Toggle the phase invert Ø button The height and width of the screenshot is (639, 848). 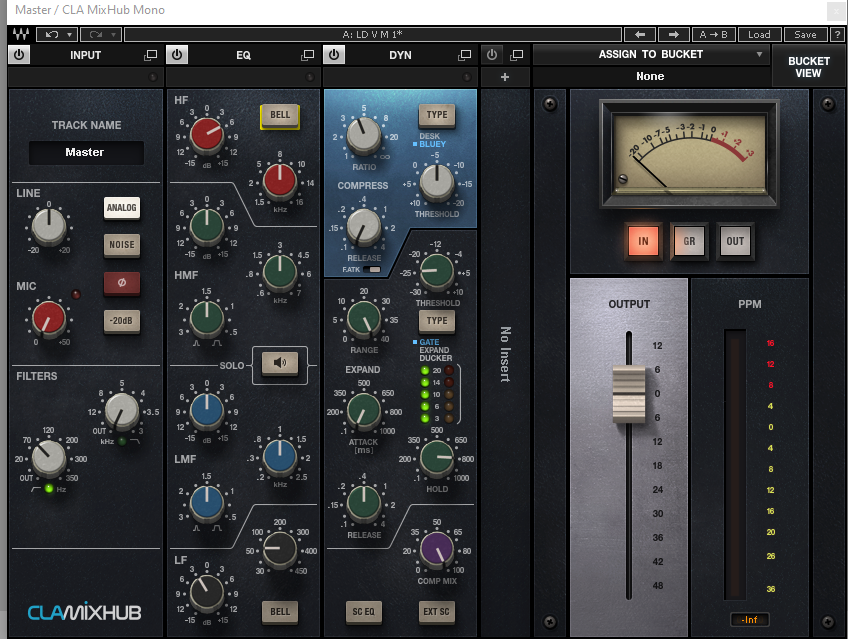pyautogui.click(x=122, y=283)
